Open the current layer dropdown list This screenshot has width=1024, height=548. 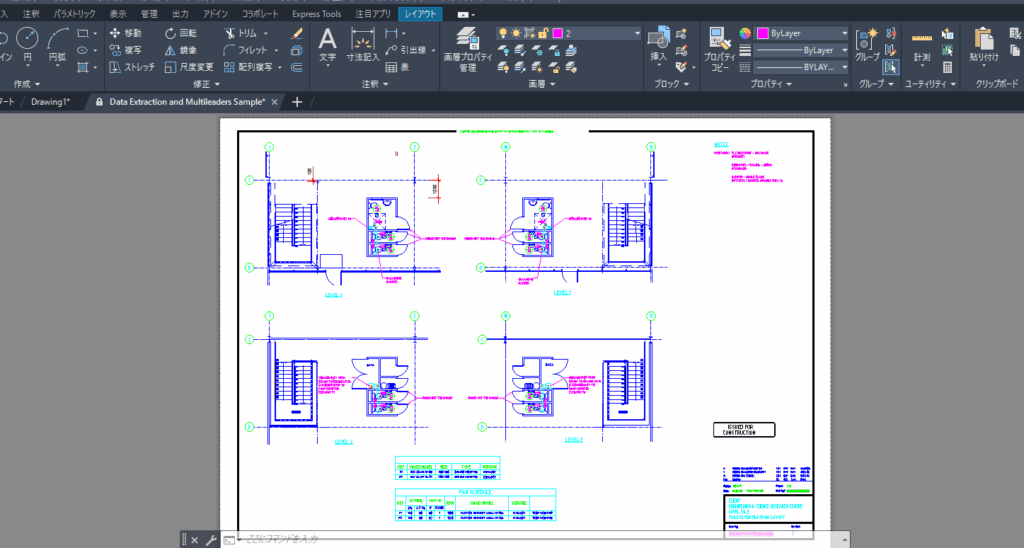636,33
